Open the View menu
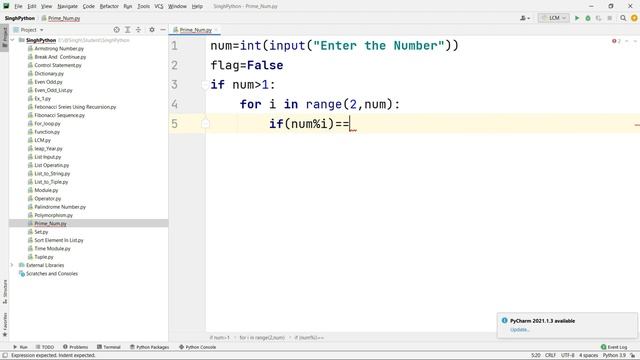 (x=47, y=6)
